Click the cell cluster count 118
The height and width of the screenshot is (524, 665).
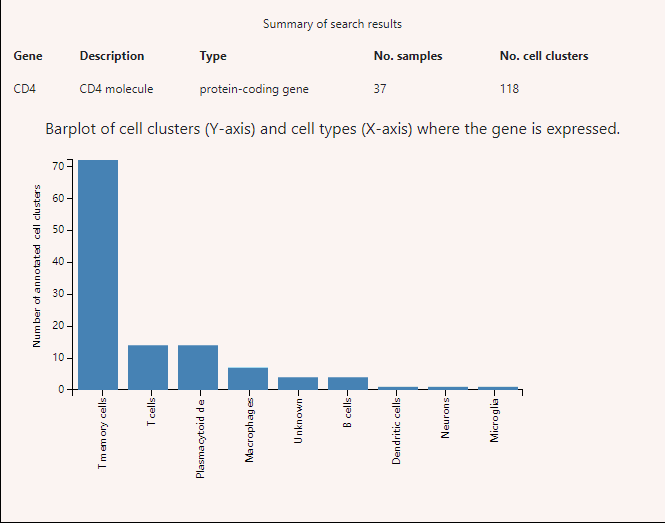click(509, 89)
